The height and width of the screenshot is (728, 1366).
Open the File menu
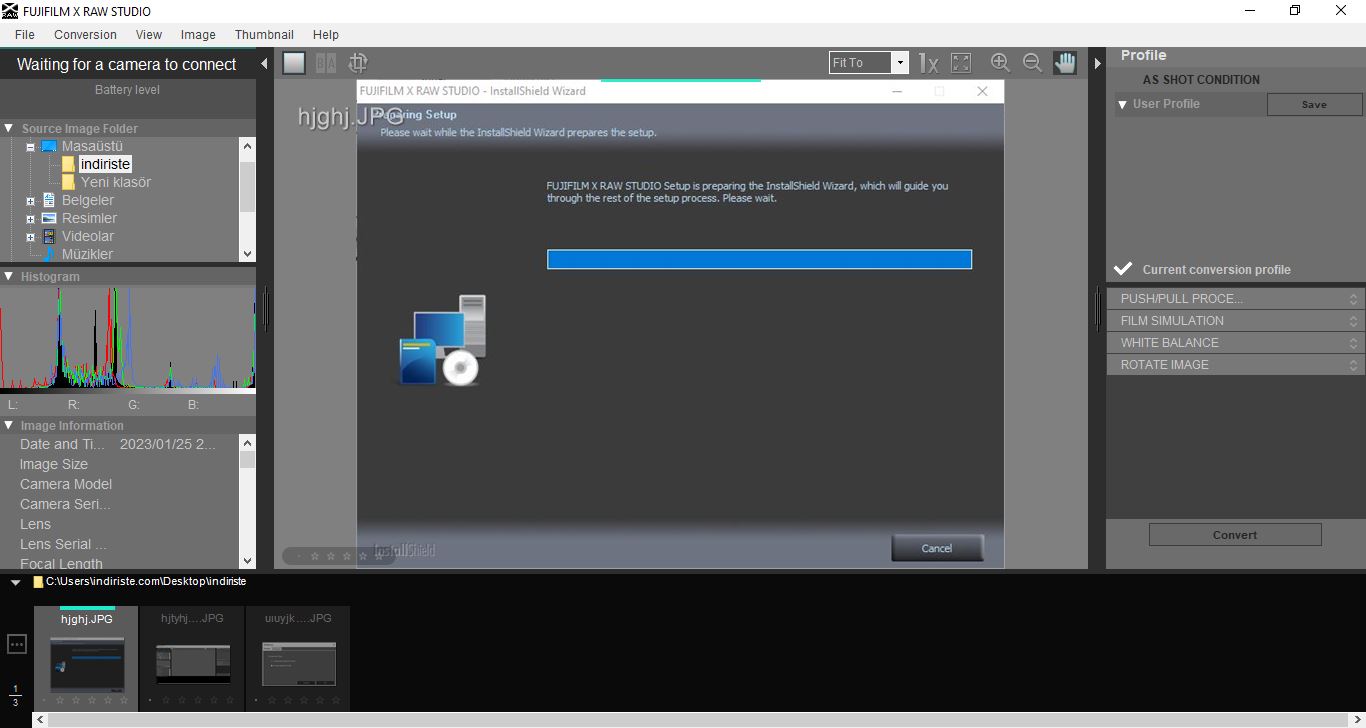coord(25,34)
